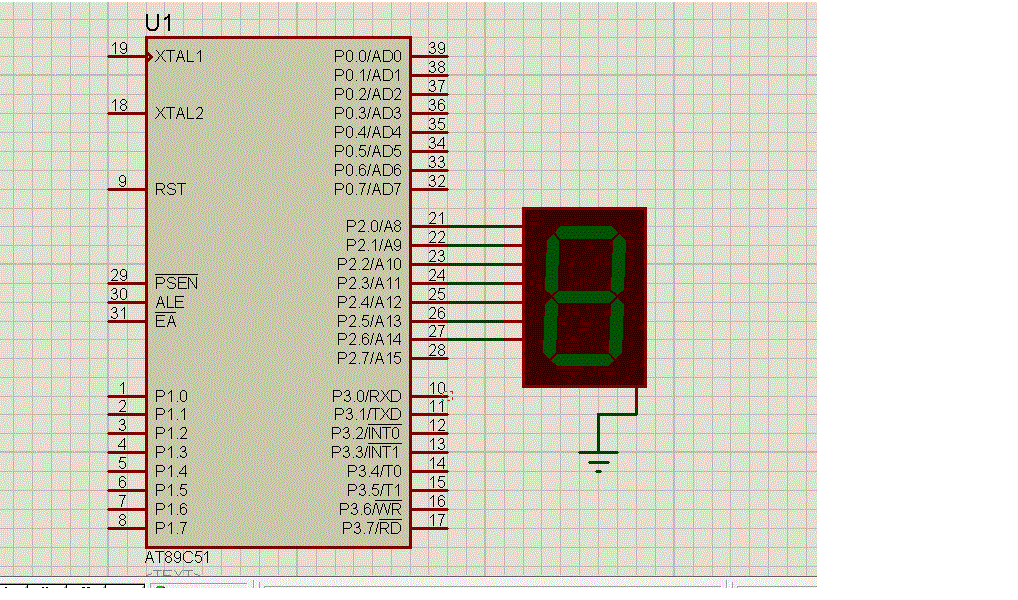This screenshot has height=600, width=1018.
Task: Click the P3.0/RXD pin label
Action: (367, 396)
